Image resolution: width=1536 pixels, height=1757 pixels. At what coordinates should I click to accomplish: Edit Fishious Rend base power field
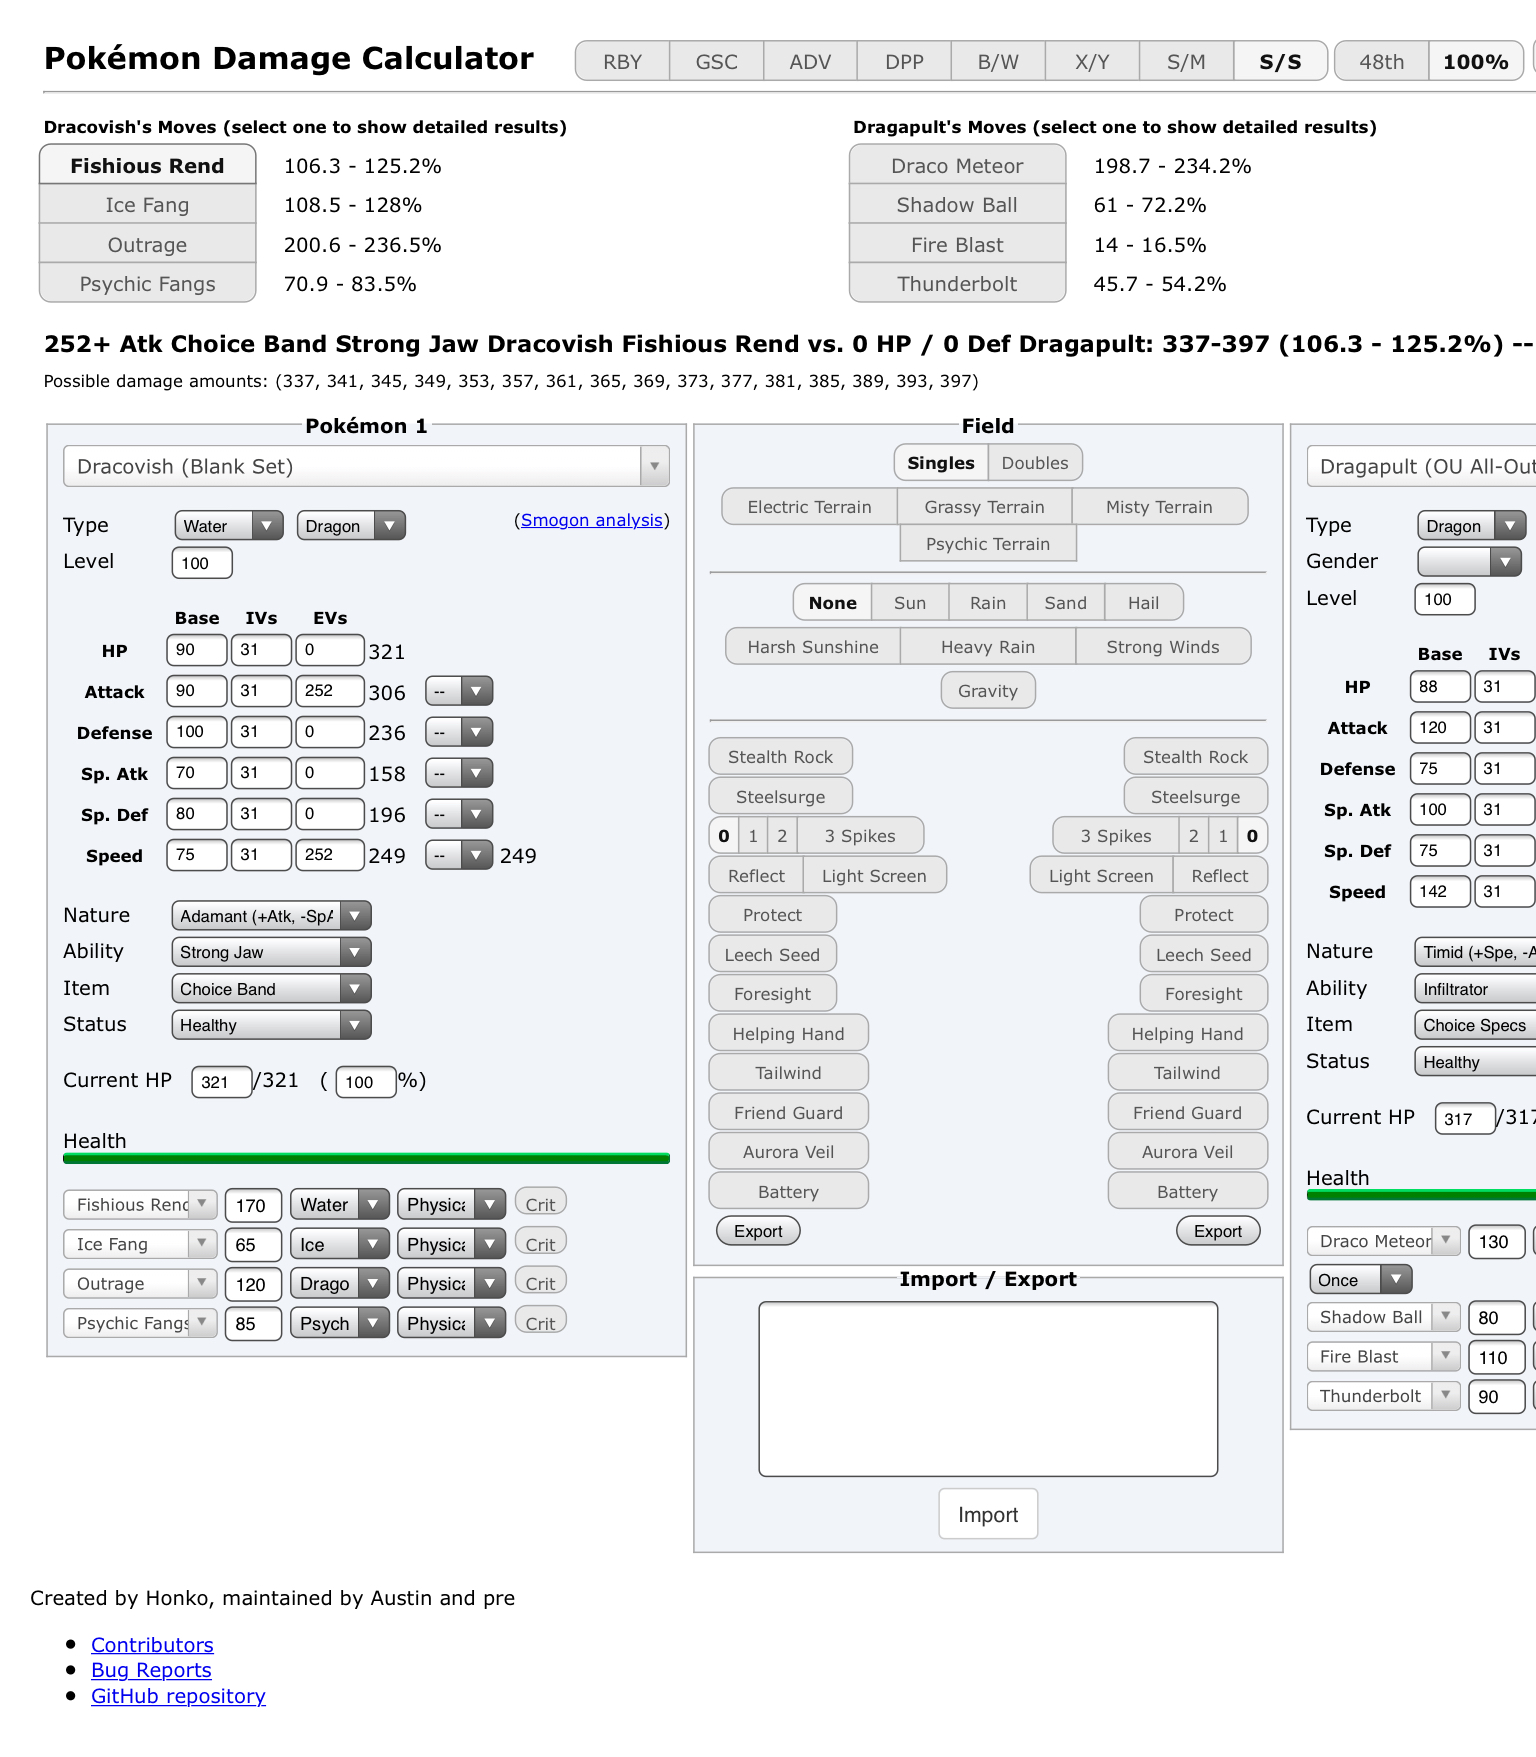click(x=253, y=1206)
